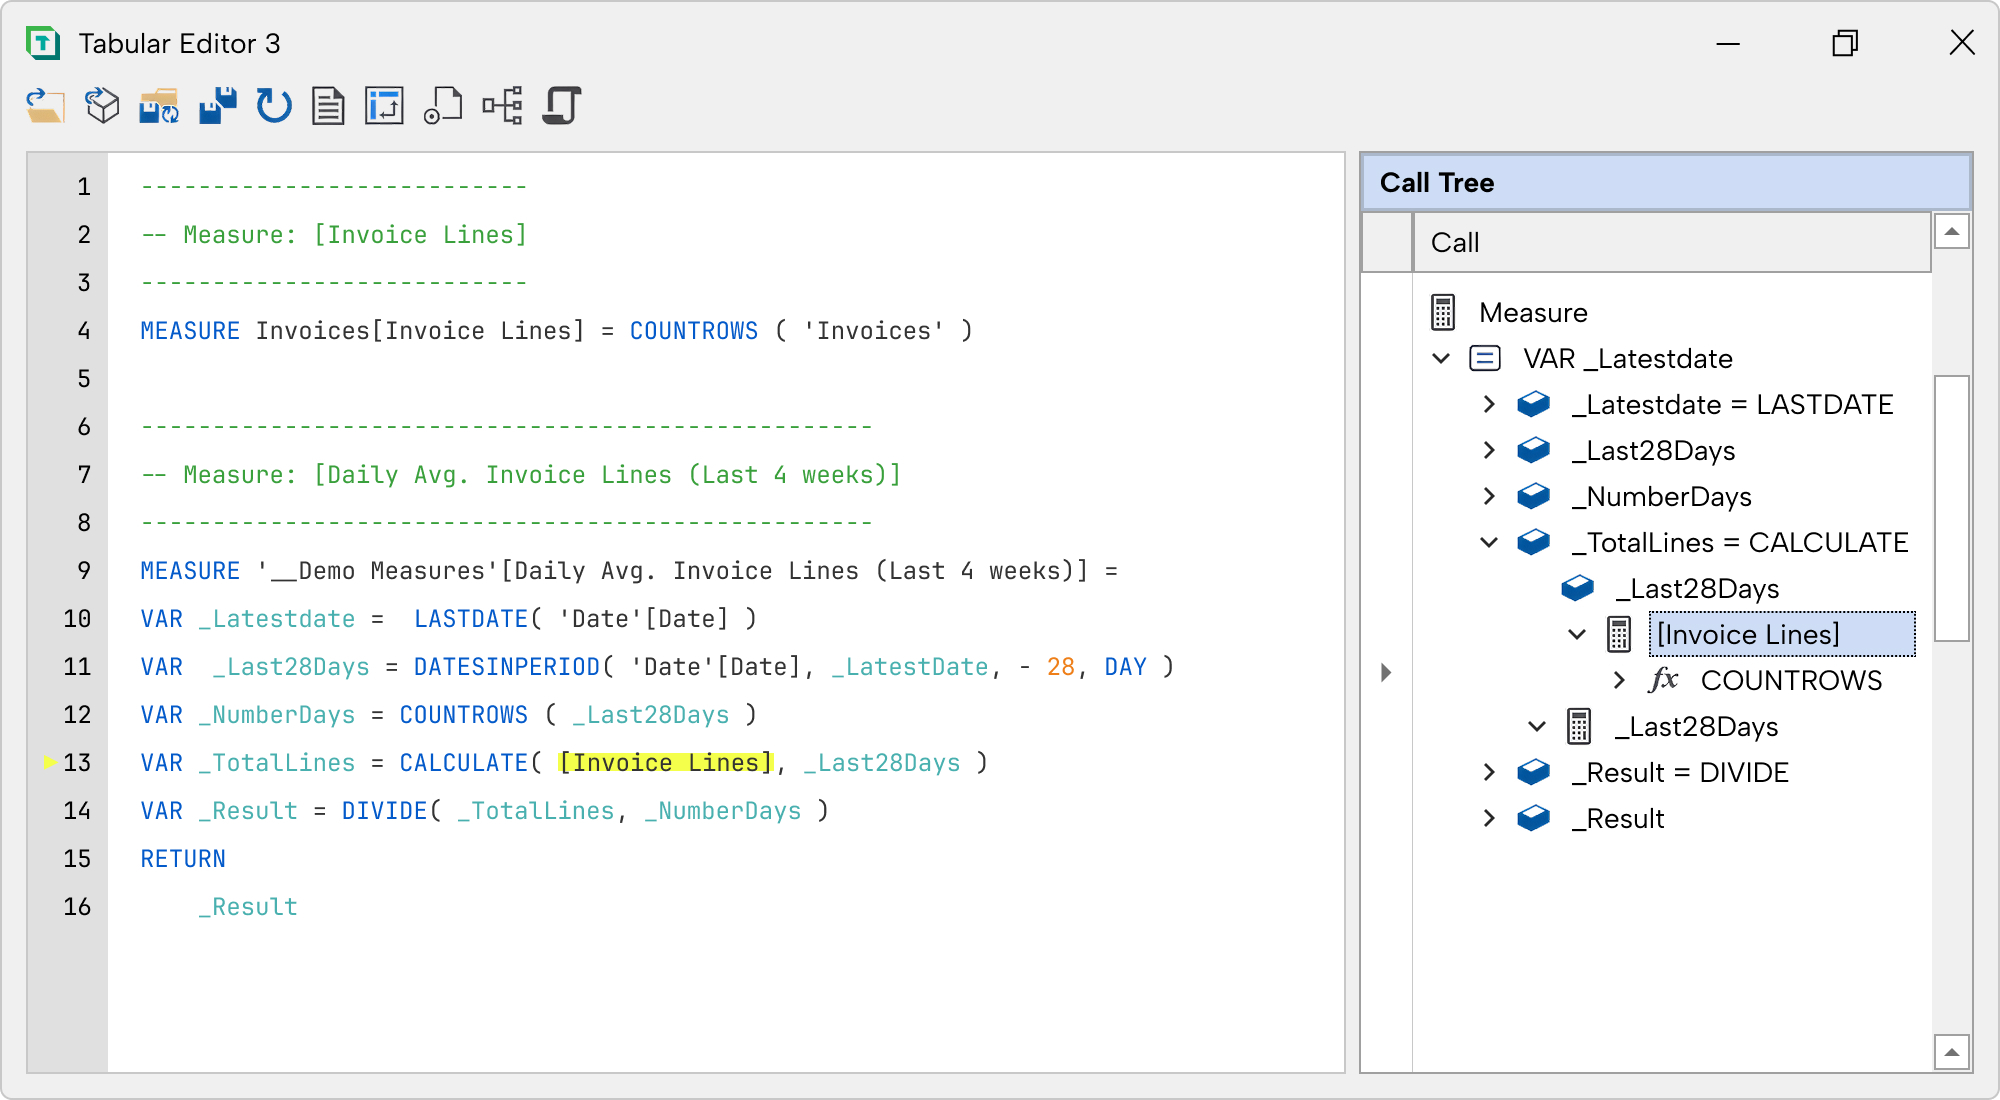Click COUNTROWS in the line 4 measure
The image size is (2000, 1100).
(x=694, y=330)
